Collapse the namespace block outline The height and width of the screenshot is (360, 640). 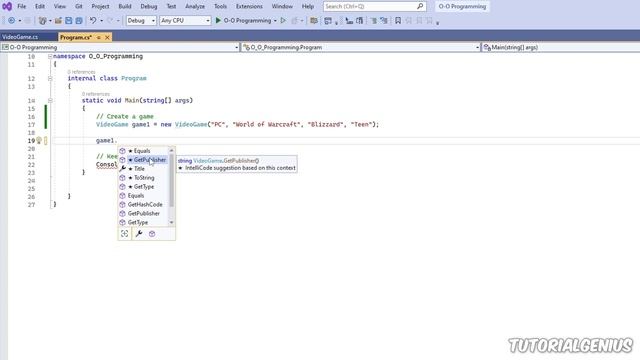pos(50,56)
